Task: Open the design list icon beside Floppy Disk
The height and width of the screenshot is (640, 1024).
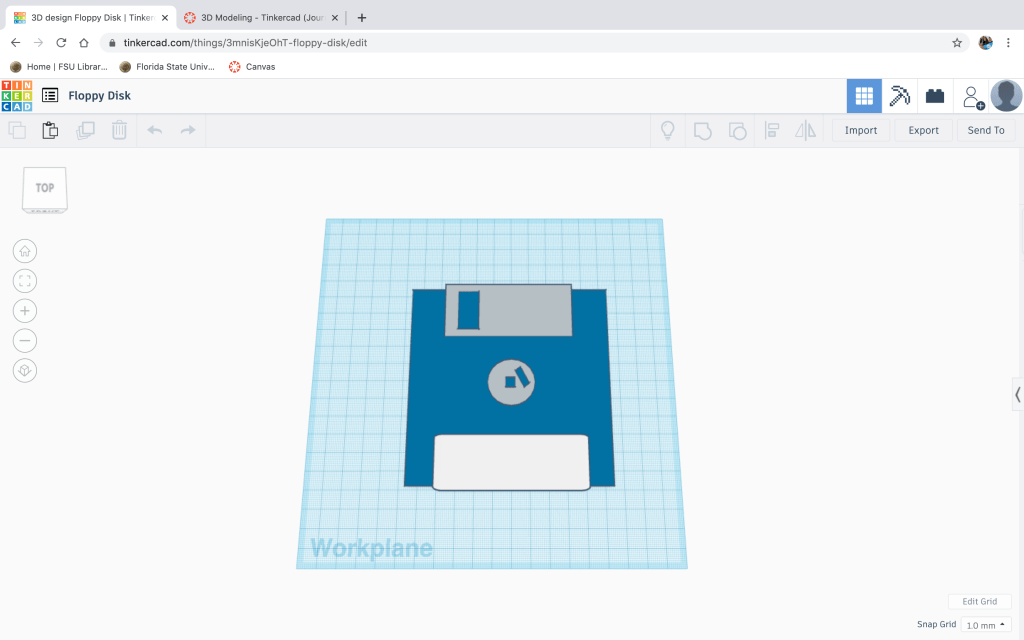Action: (50, 96)
